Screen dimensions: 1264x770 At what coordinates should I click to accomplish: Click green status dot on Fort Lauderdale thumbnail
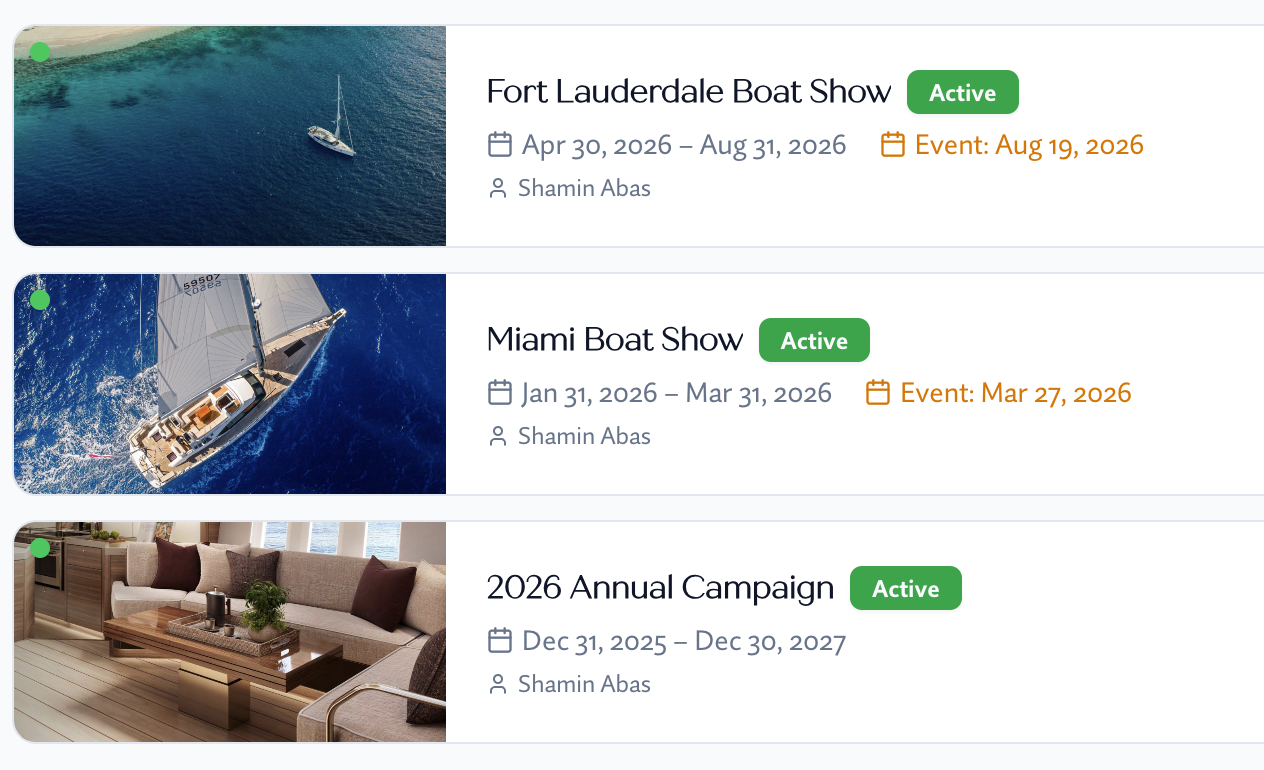[40, 52]
